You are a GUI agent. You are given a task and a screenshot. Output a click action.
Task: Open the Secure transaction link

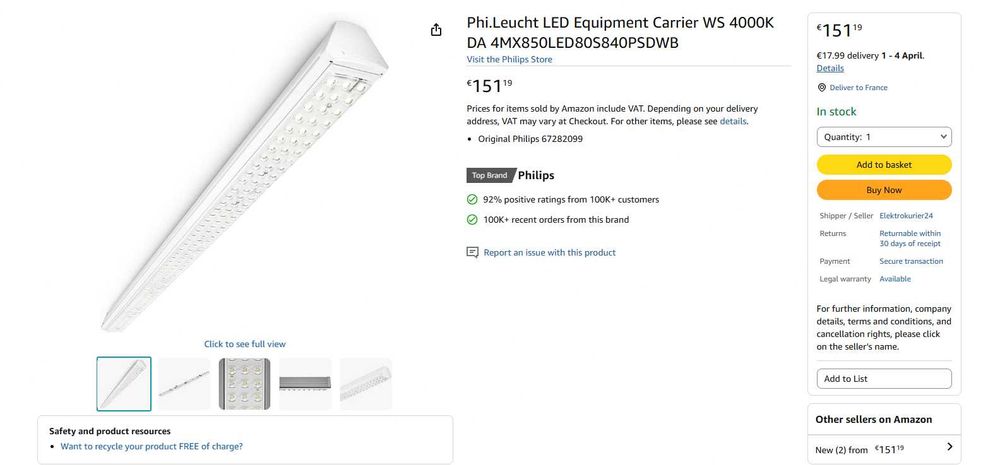click(911, 261)
